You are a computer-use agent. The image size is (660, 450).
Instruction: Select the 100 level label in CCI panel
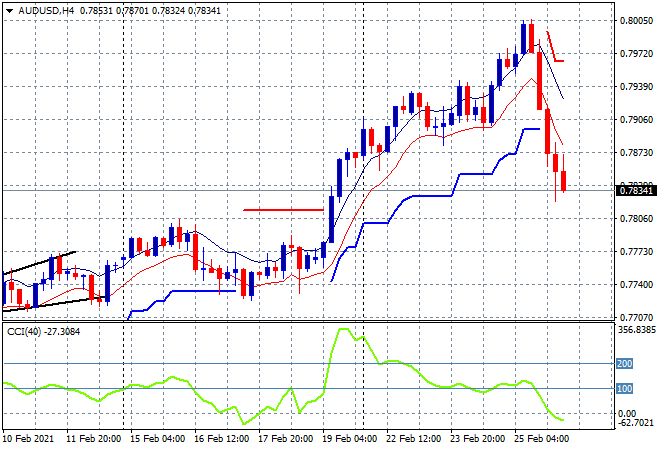click(x=624, y=389)
